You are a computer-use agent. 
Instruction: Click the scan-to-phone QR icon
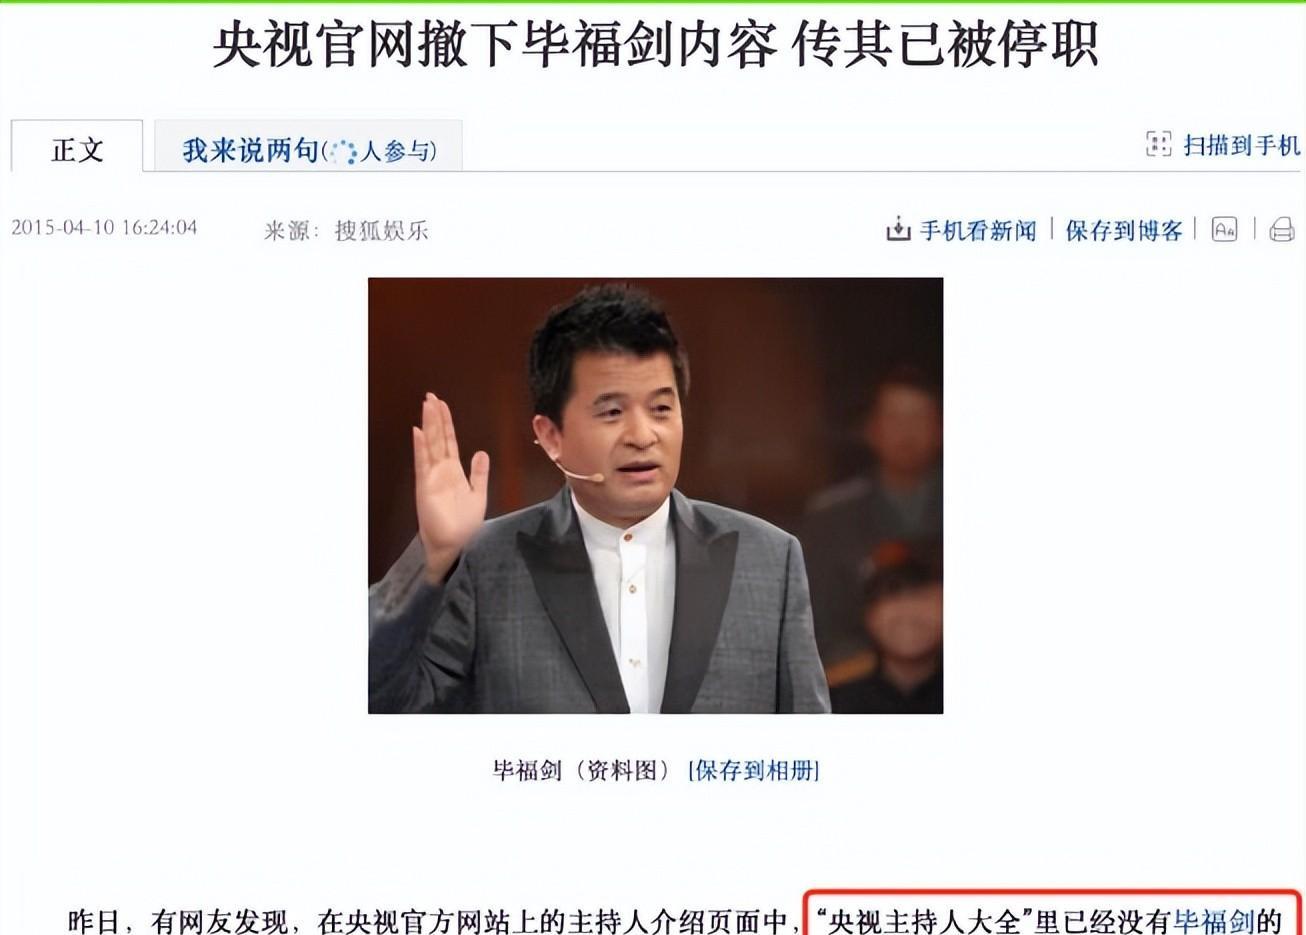pyautogui.click(x=1158, y=145)
